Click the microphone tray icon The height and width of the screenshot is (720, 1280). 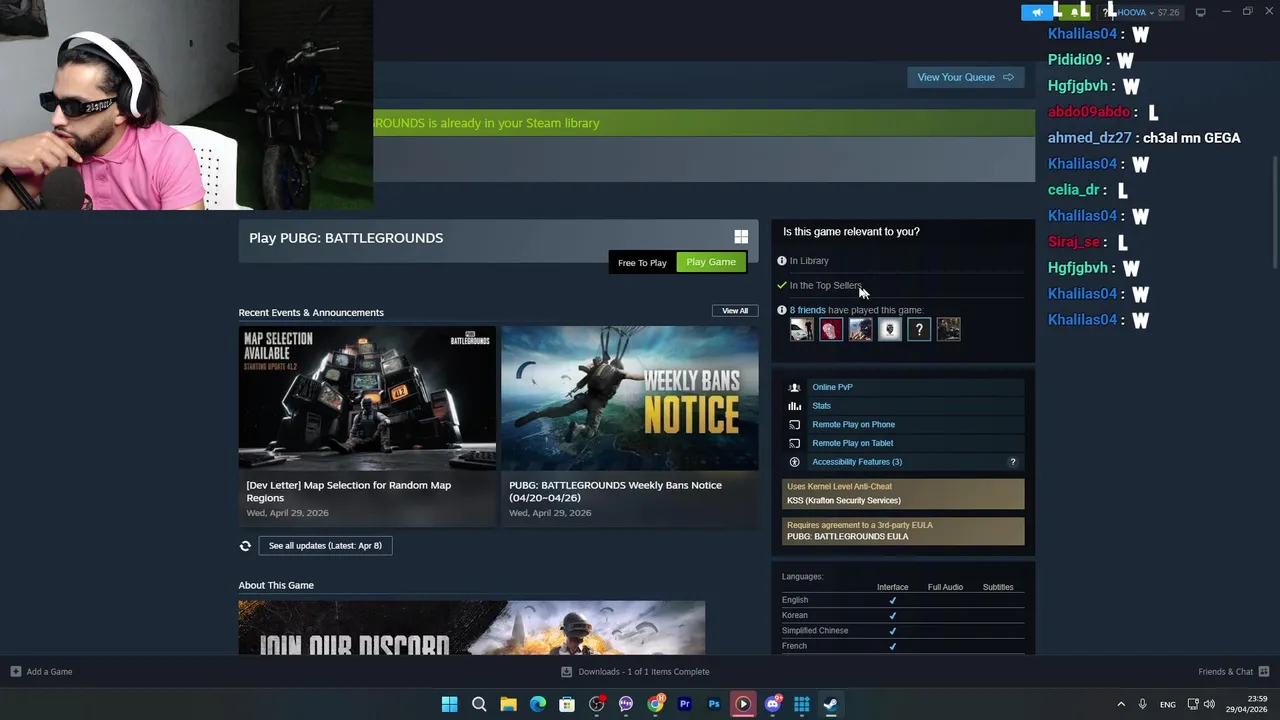(x=1142, y=704)
